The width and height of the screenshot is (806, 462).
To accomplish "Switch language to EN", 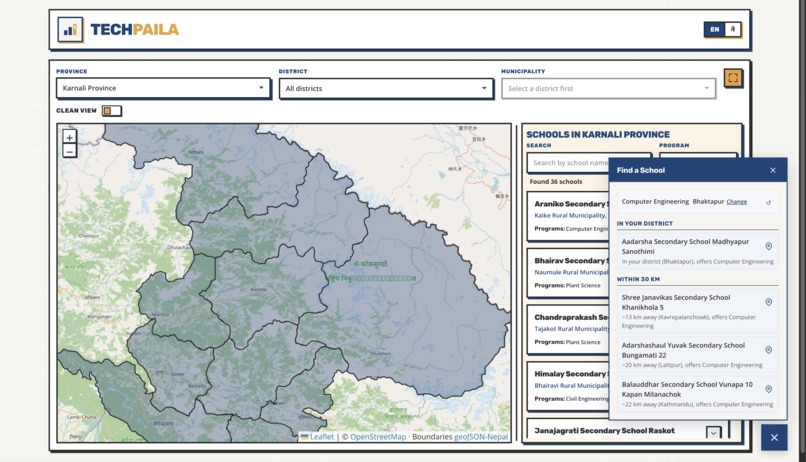I will (715, 29).
